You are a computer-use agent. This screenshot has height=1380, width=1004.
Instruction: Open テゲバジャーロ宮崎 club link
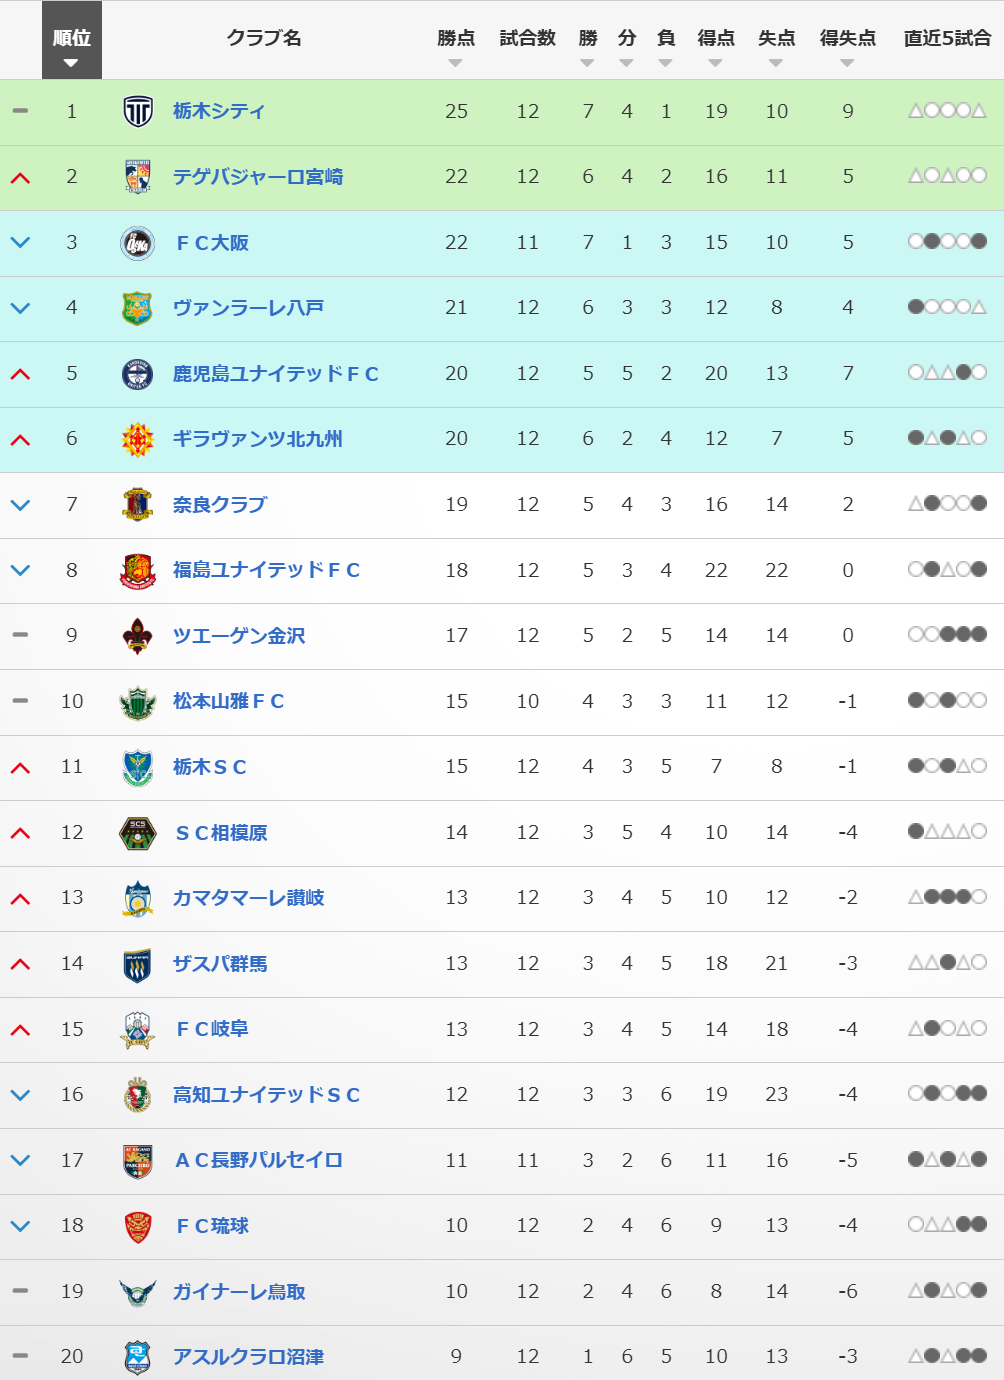click(258, 177)
